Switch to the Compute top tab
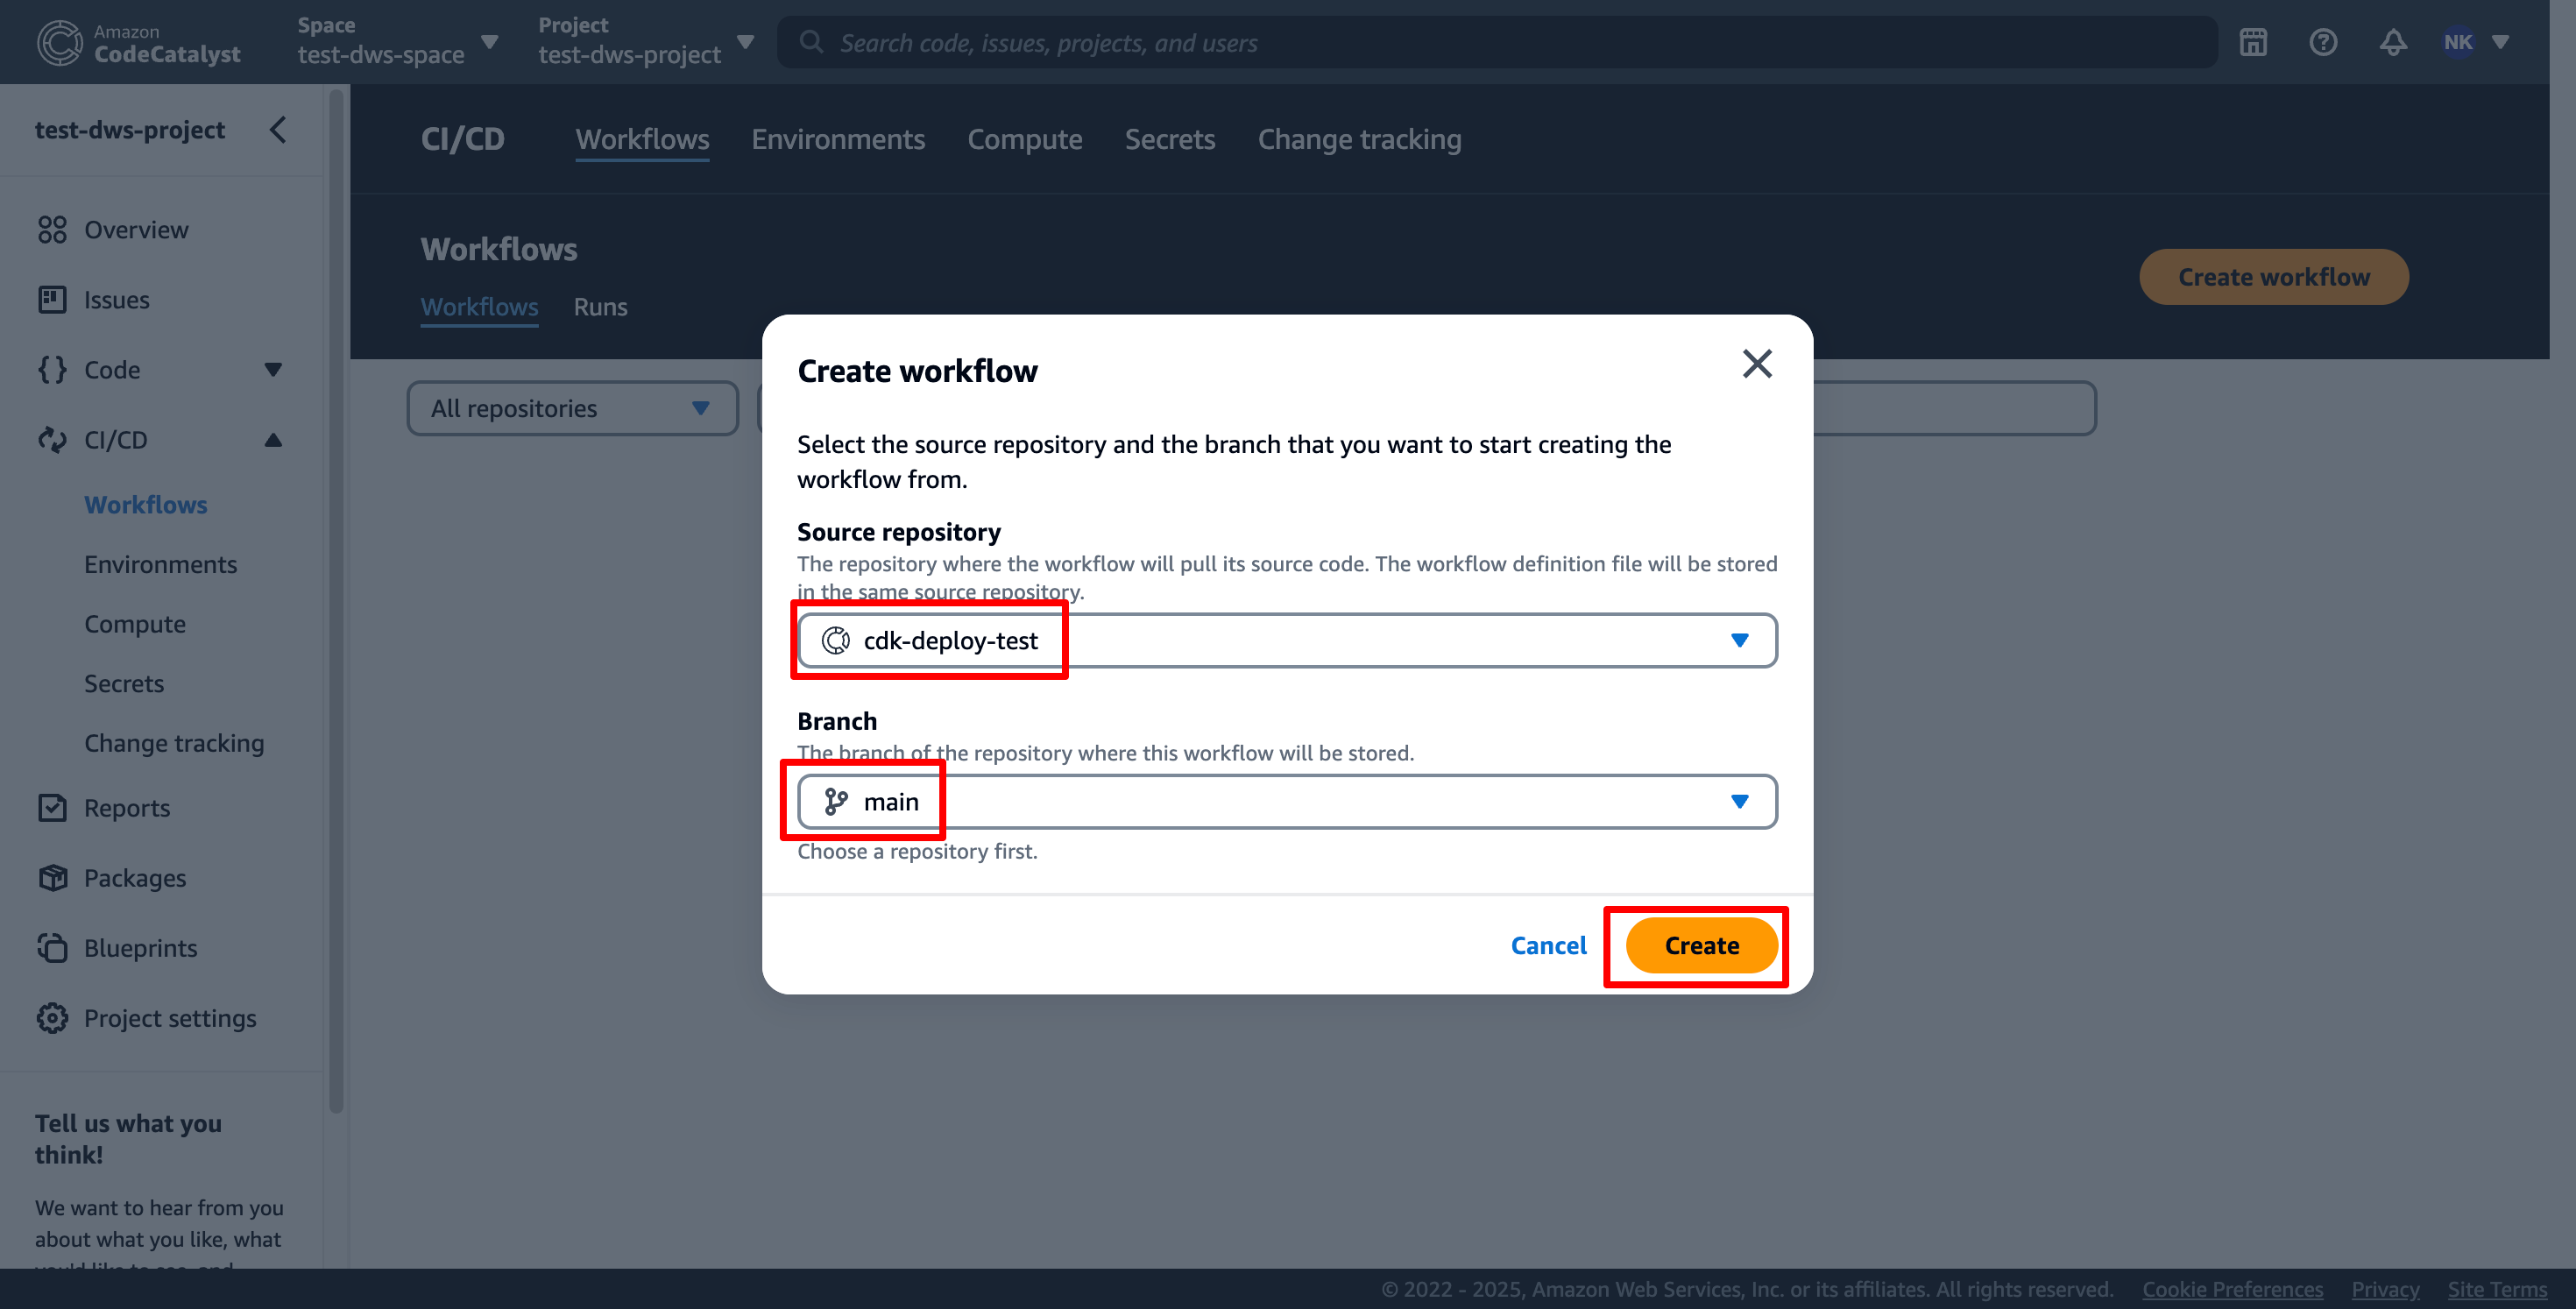The height and width of the screenshot is (1309, 2576). point(1025,139)
